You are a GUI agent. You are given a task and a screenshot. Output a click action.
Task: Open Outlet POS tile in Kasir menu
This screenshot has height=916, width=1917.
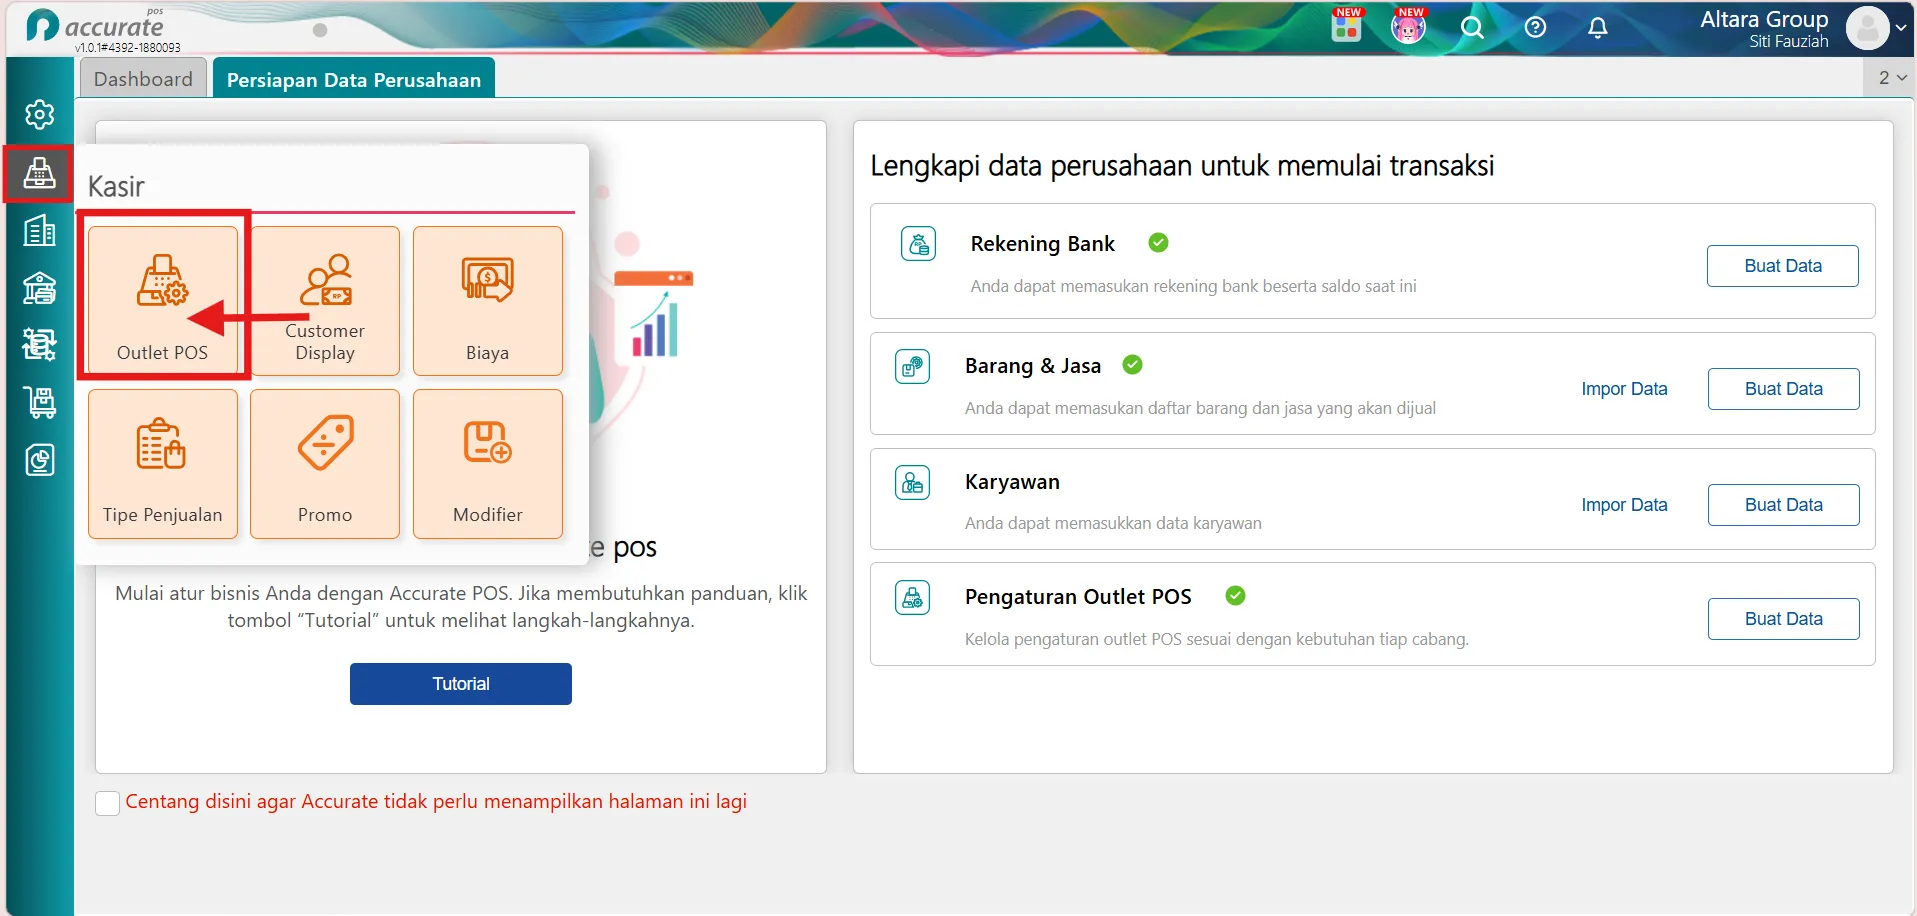click(163, 300)
